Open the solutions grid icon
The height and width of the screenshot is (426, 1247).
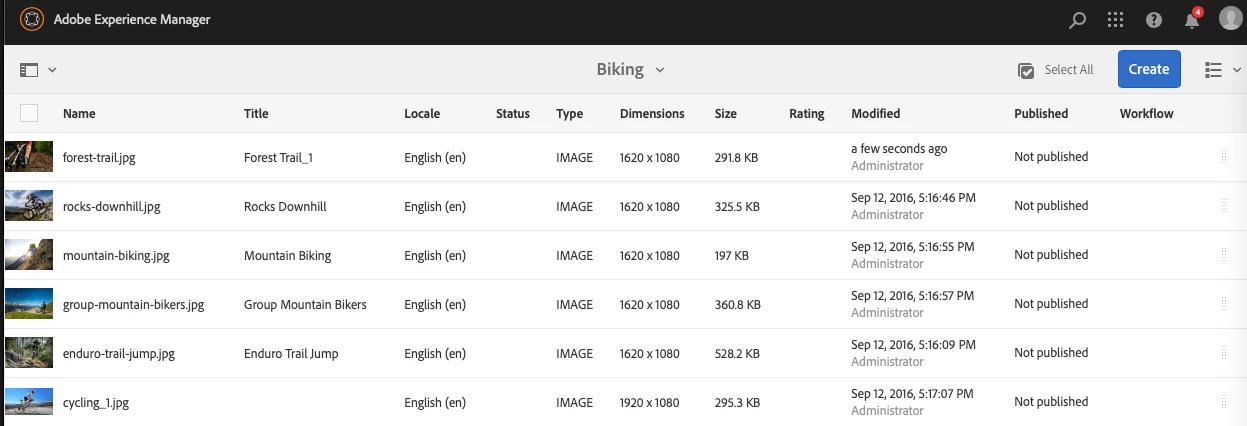coord(1116,20)
